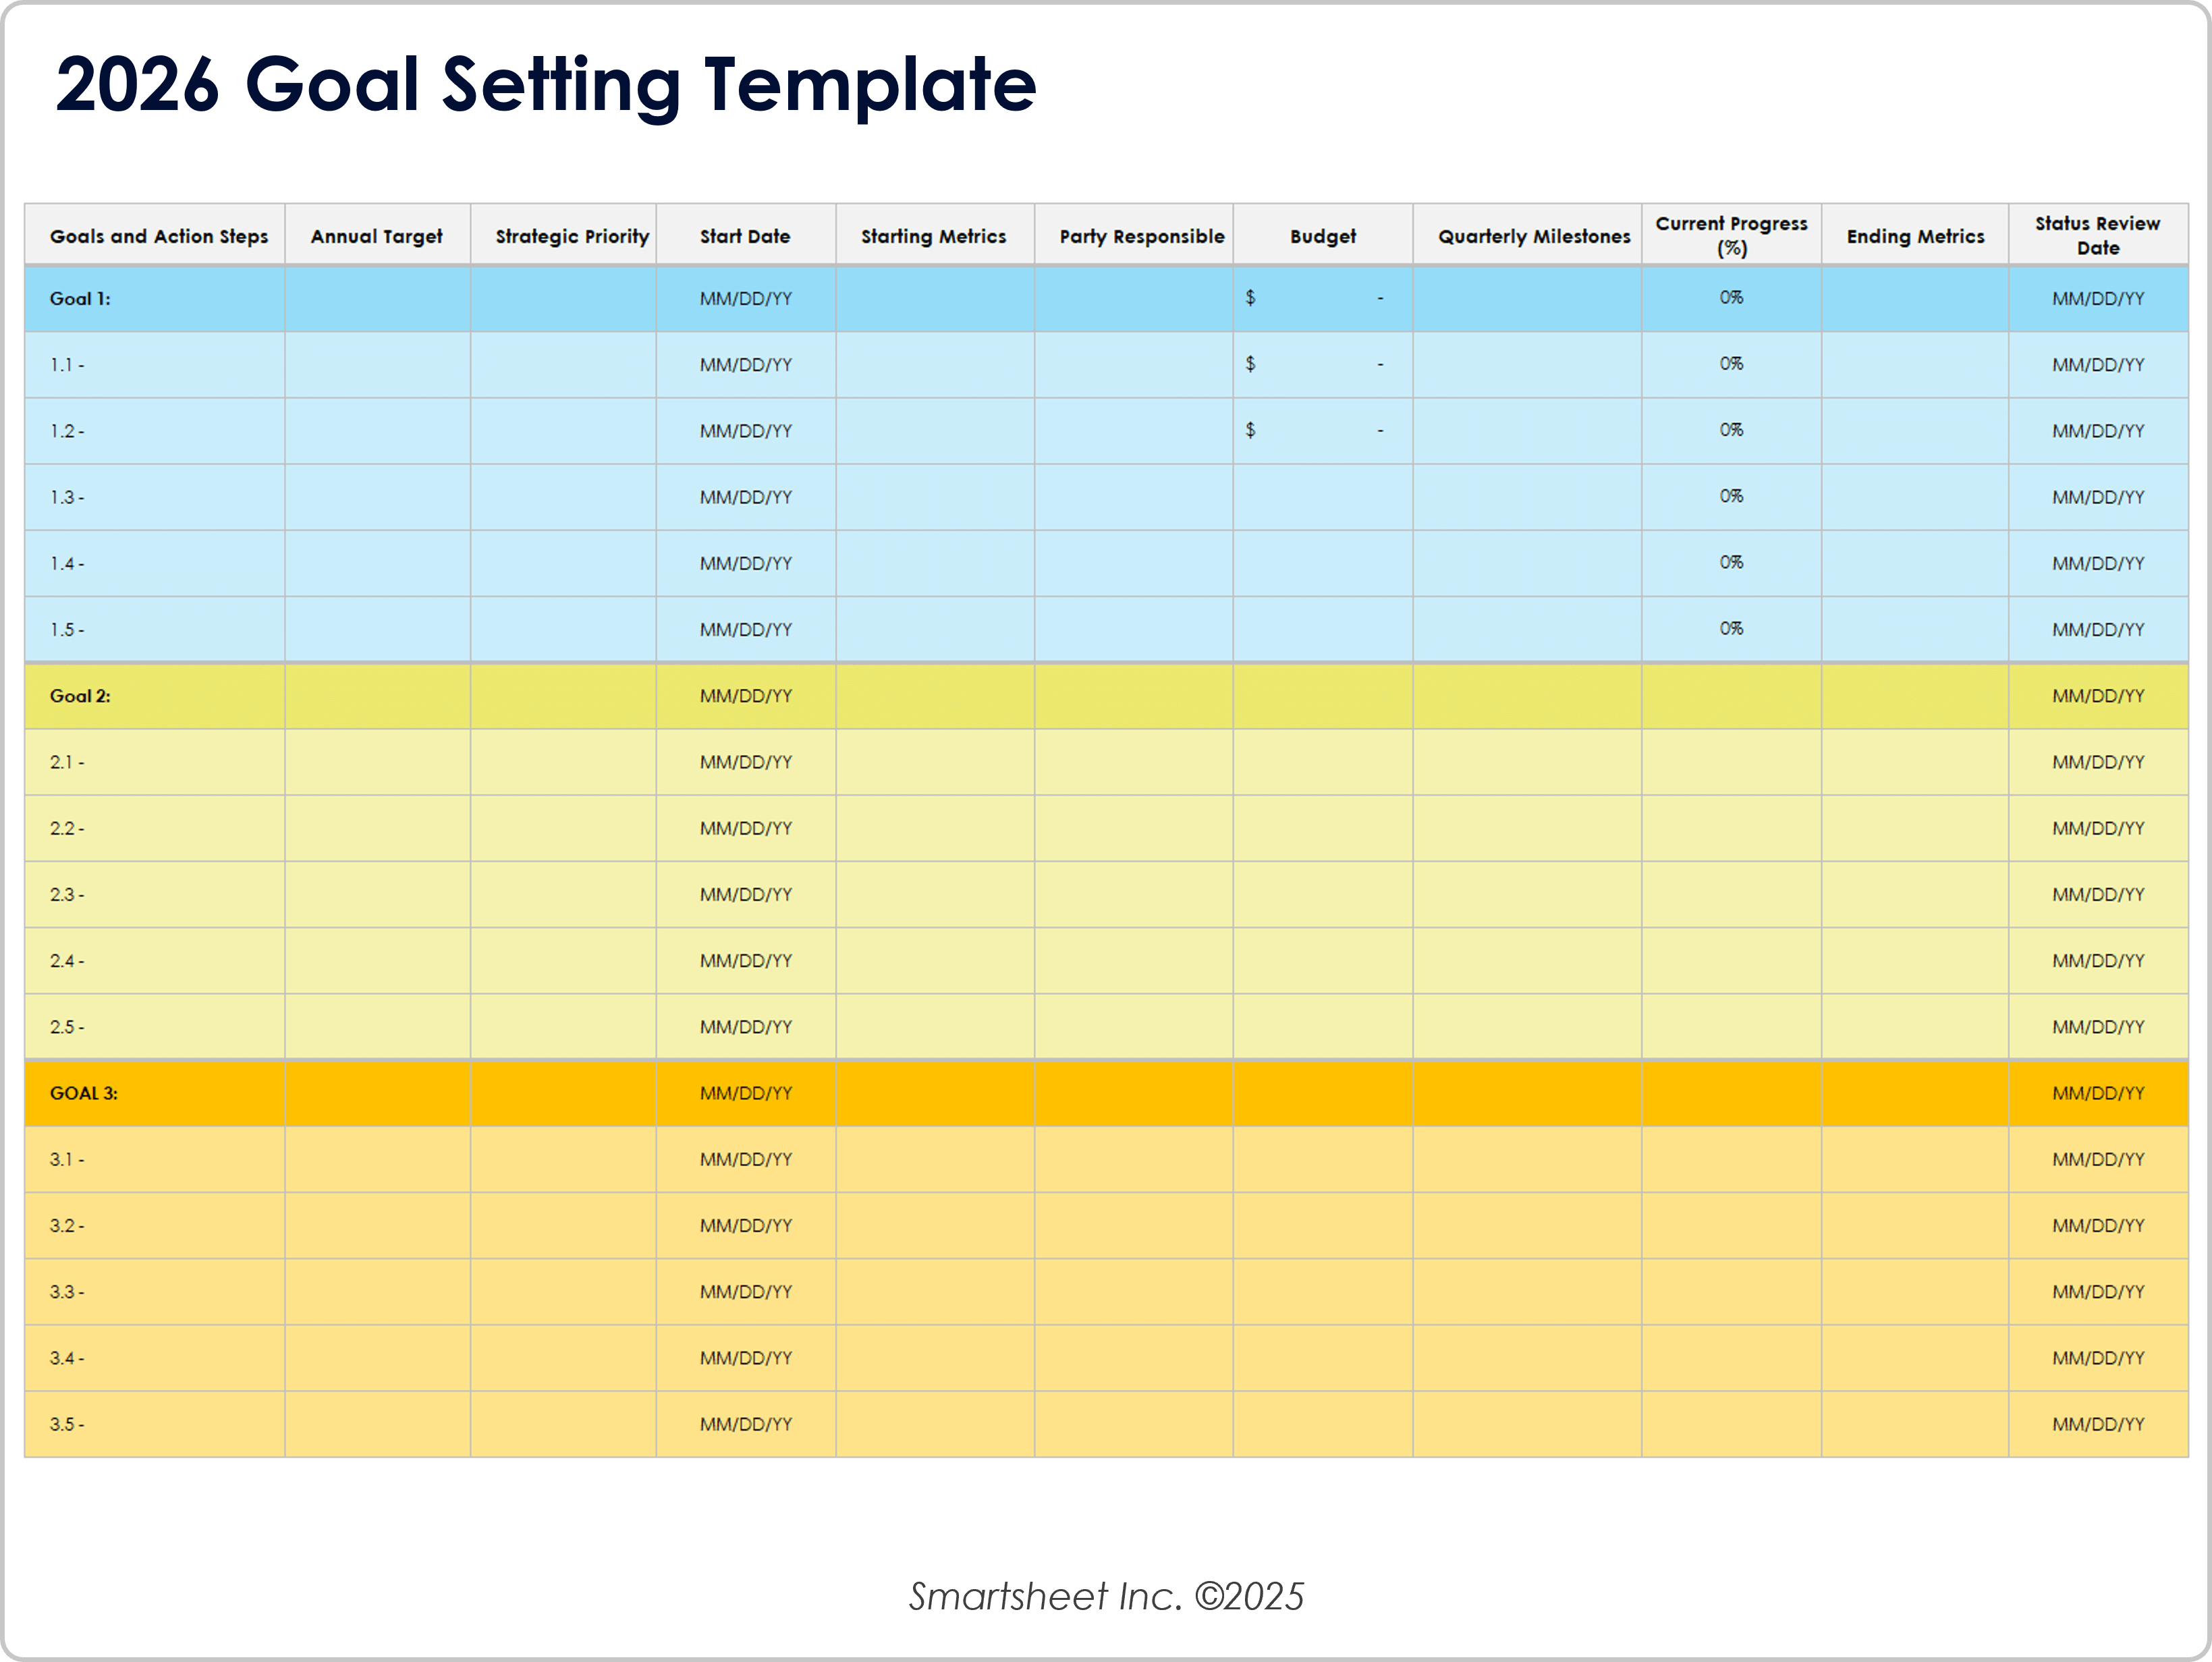
Task: Click the Current Progress cell for step 1.3
Action: (1731, 497)
